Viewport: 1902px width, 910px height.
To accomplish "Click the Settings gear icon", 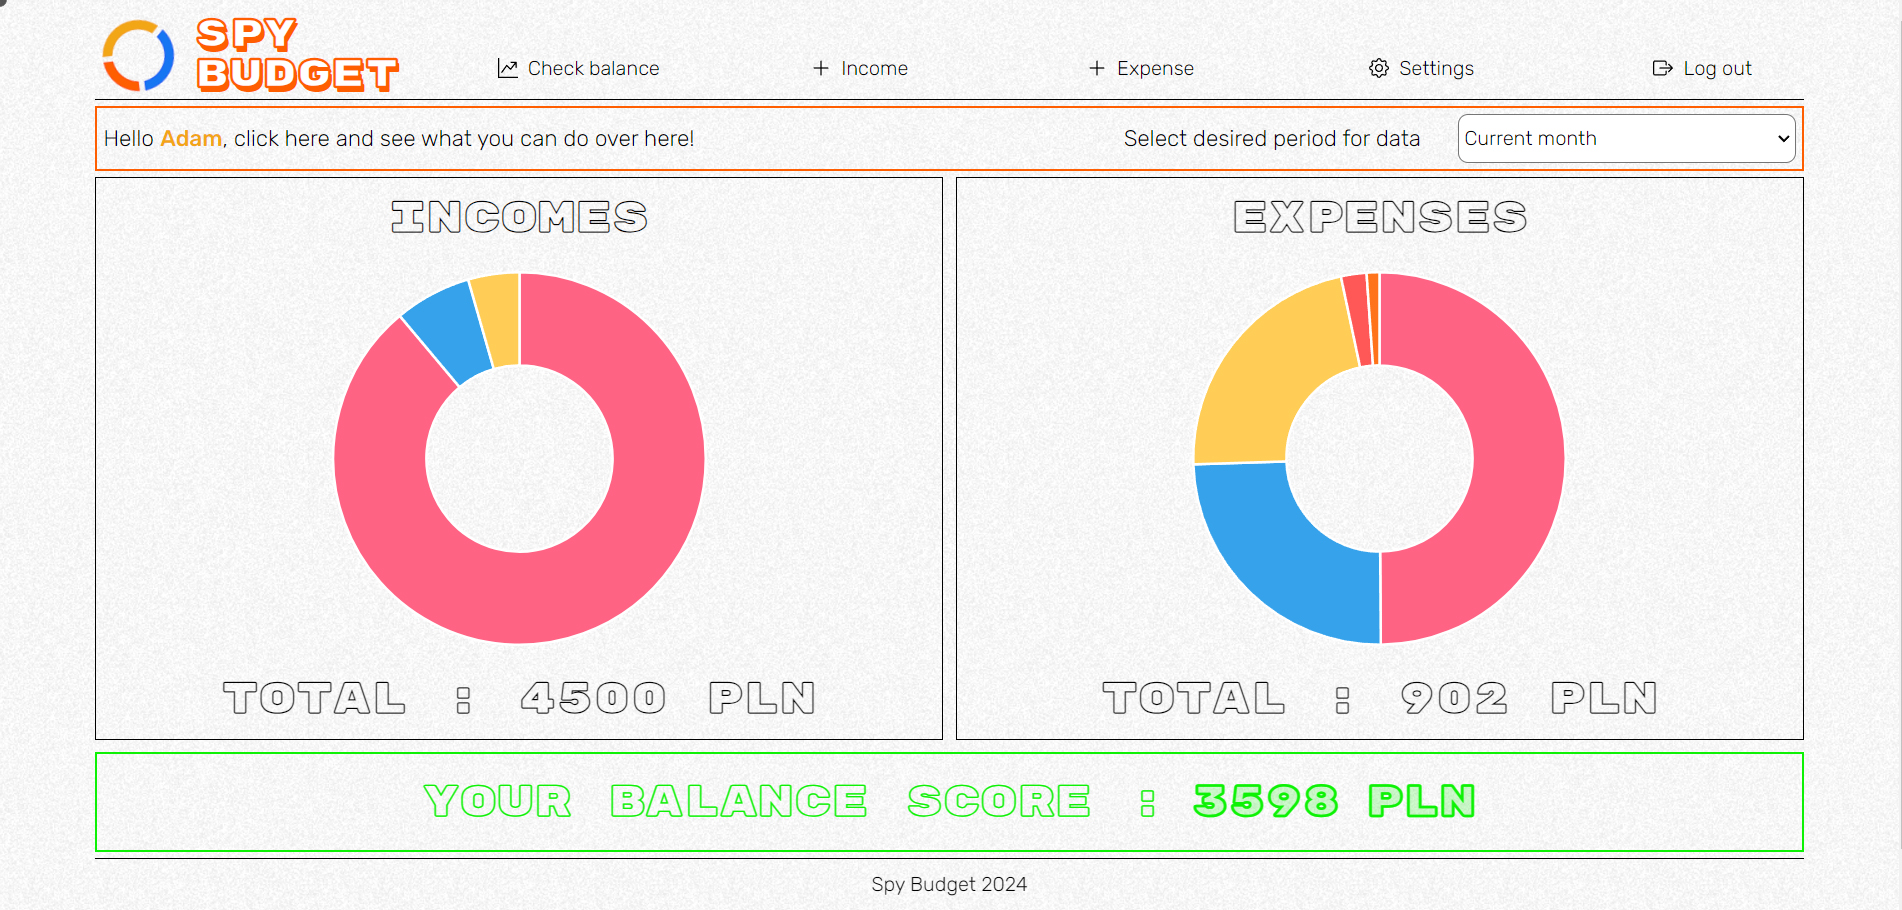I will coord(1379,68).
